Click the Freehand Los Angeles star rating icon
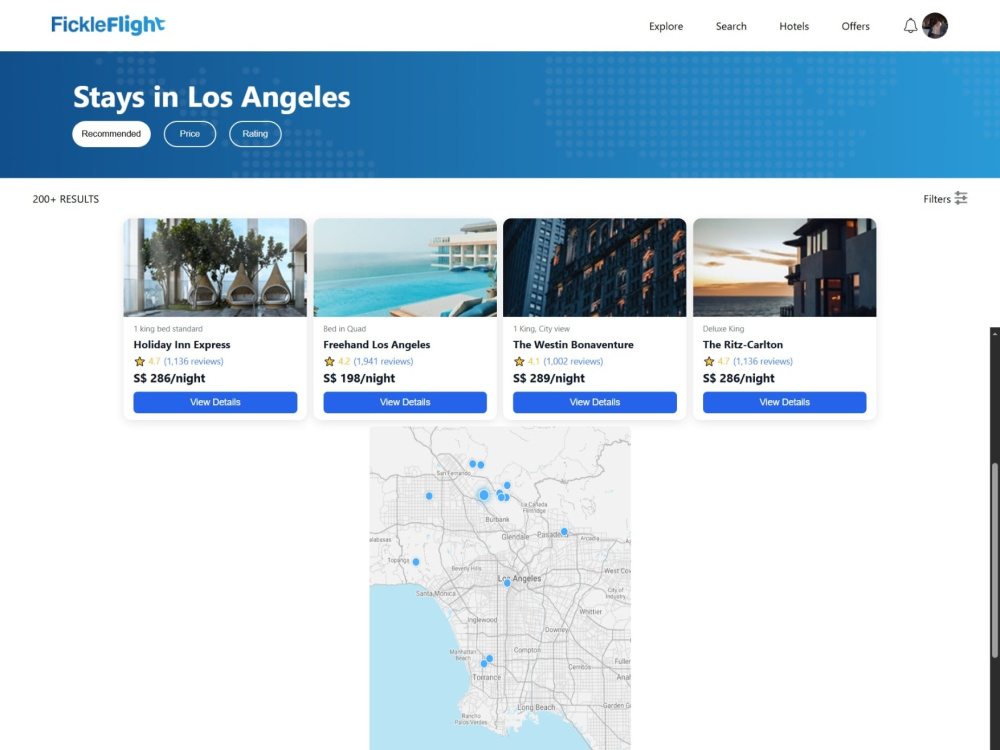Screen dimensions: 1000x750 click(x=329, y=362)
